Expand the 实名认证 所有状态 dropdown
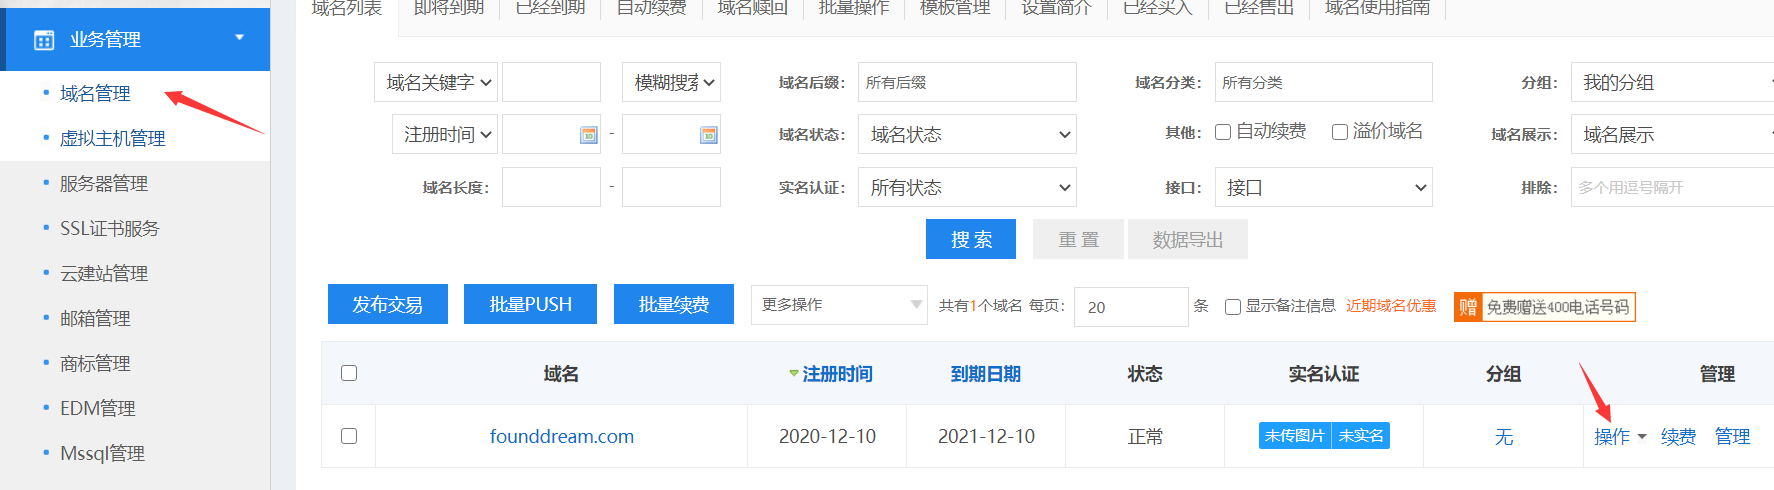Screen dimensions: 1774x490 click(x=967, y=187)
